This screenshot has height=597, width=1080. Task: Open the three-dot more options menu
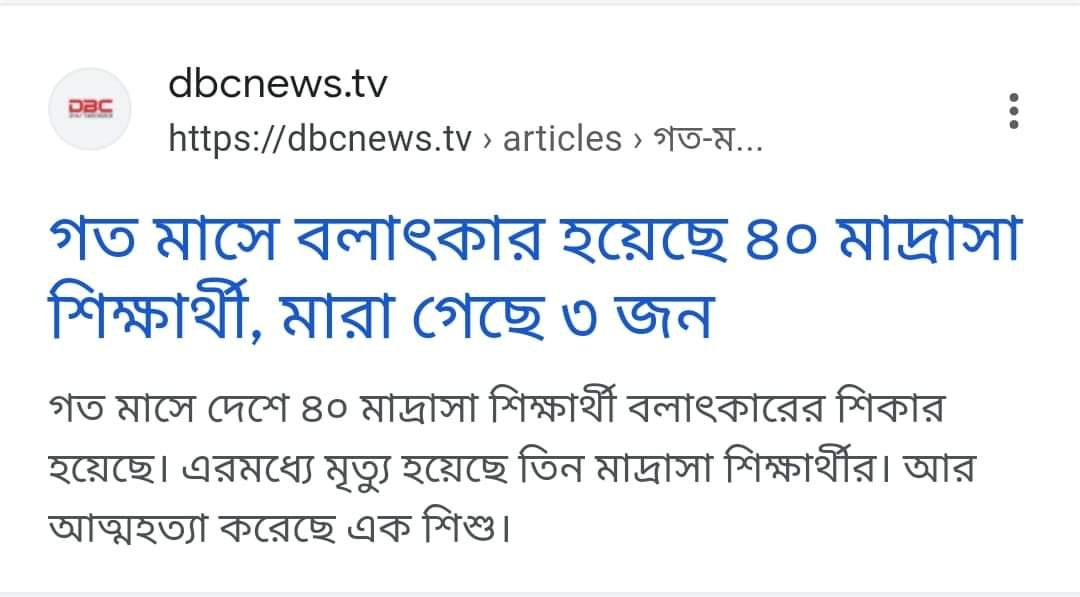pyautogui.click(x=1013, y=111)
